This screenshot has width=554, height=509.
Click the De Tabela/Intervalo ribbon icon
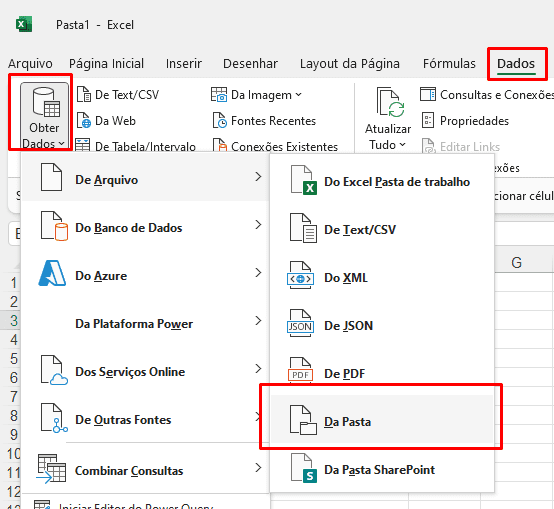pyautogui.click(x=83, y=146)
